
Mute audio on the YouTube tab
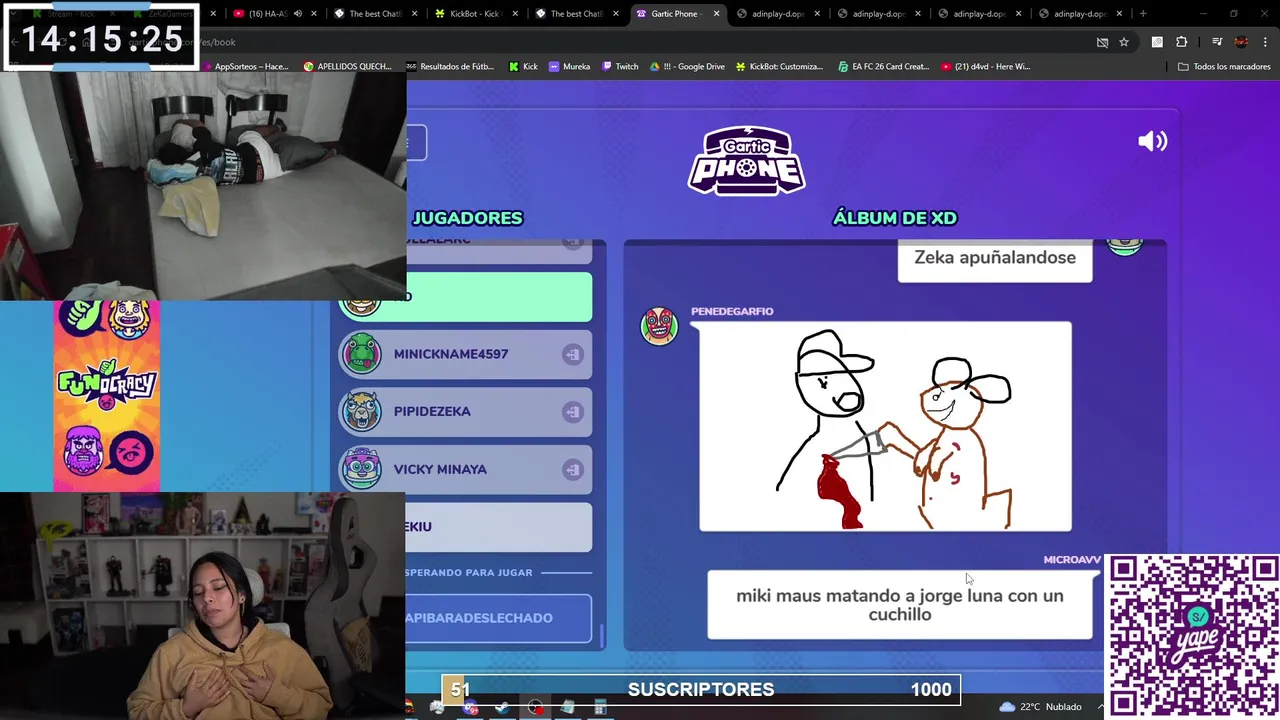[x=297, y=14]
